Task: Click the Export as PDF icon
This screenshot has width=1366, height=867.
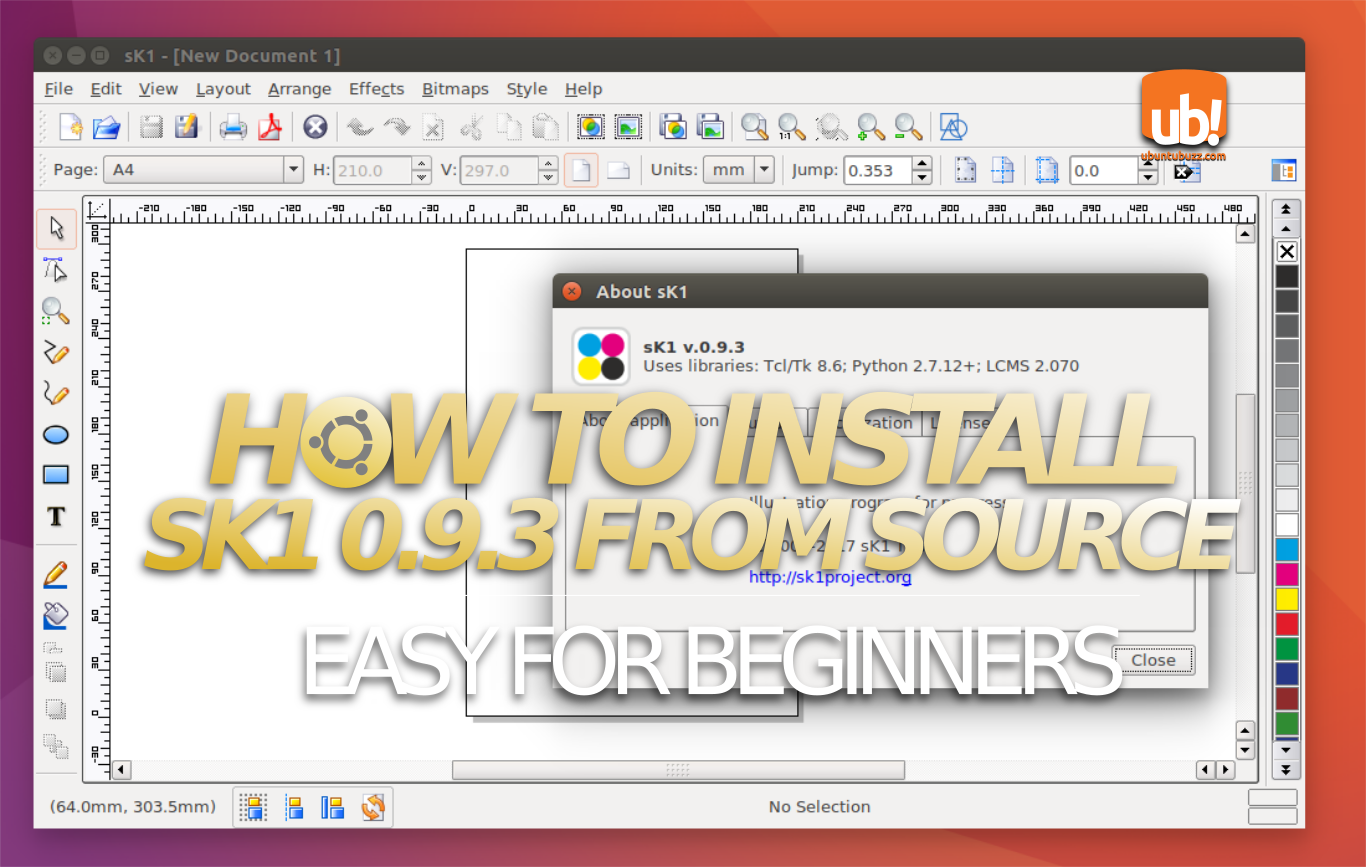Action: (x=272, y=127)
